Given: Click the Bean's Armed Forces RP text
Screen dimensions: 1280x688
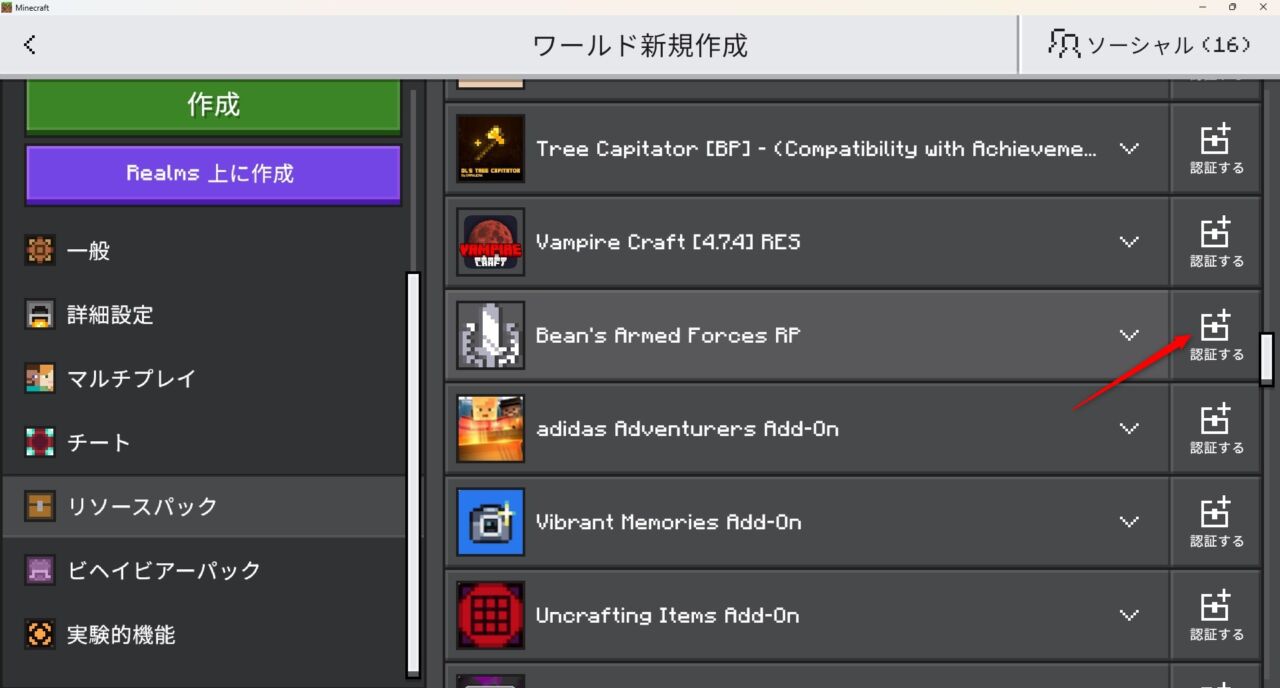Looking at the screenshot, I should 667,335.
